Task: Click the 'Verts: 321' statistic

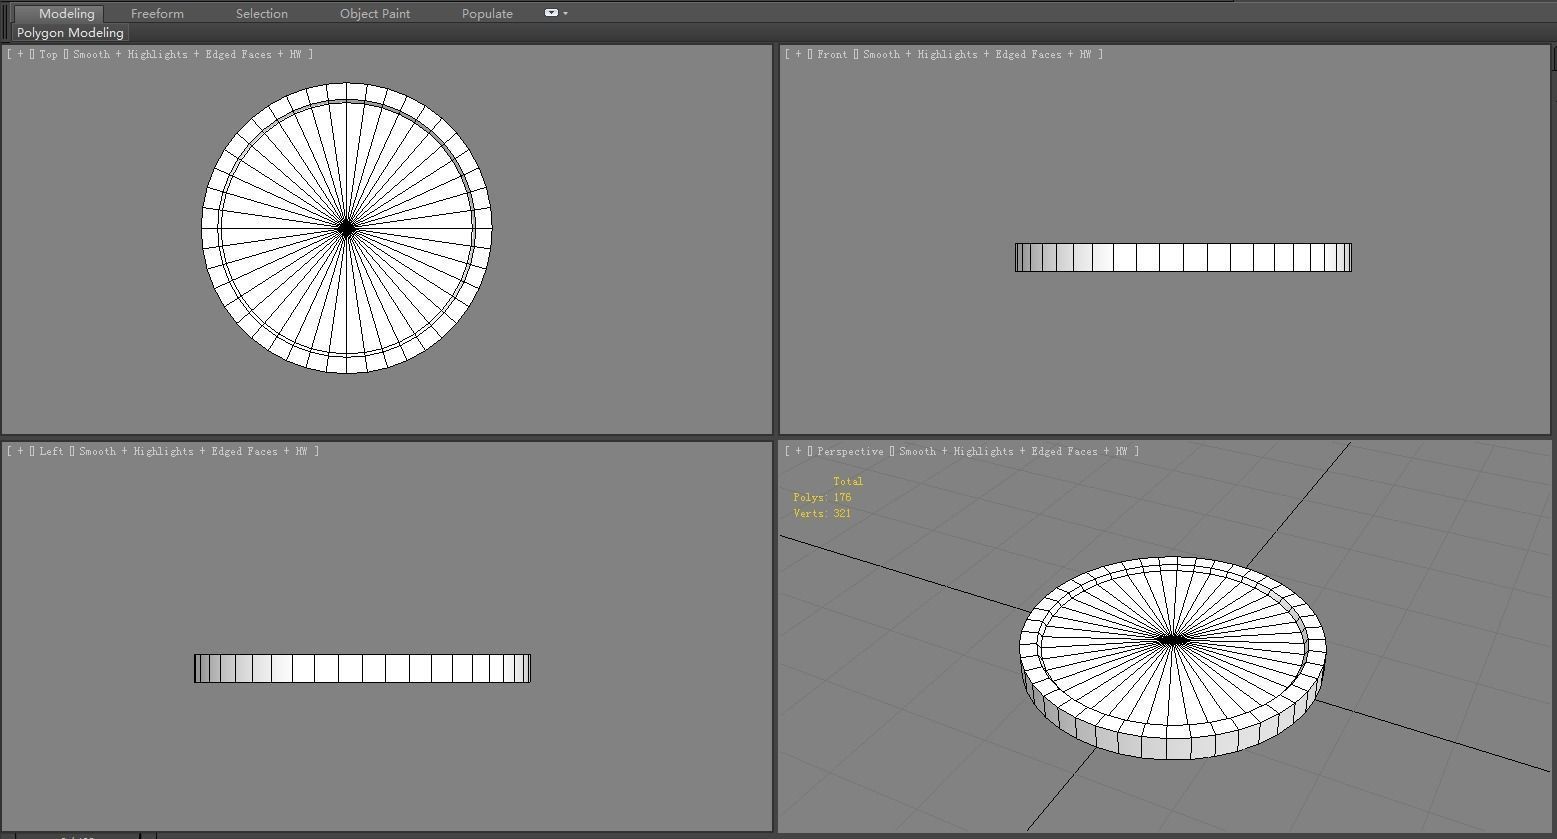Action: pyautogui.click(x=822, y=513)
